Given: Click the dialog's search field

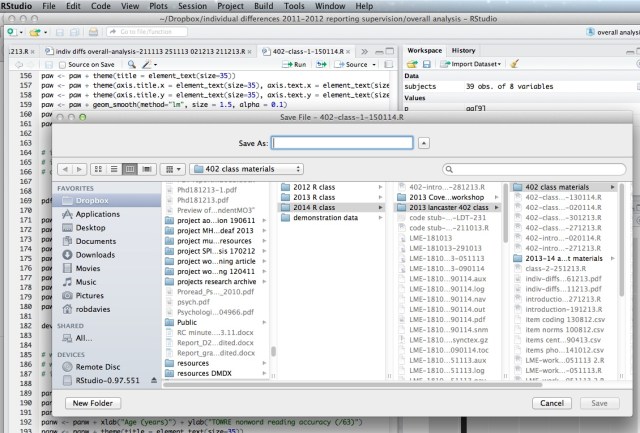Looking at the screenshot, I should pos(534,169).
